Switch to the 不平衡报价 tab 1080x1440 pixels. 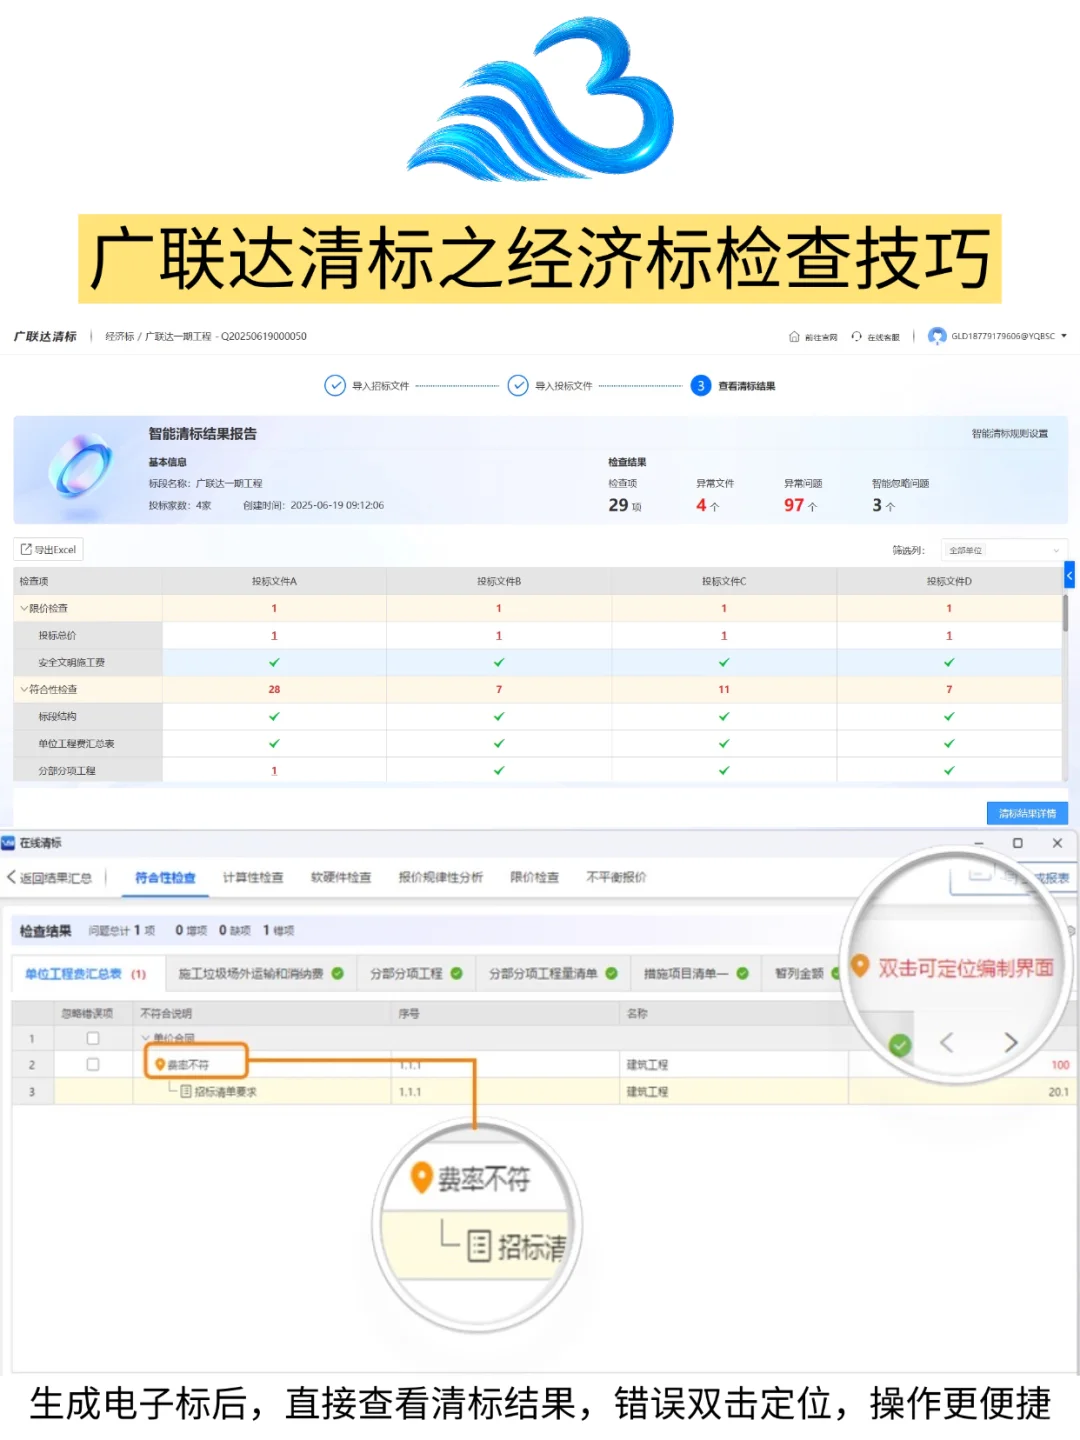617,876
